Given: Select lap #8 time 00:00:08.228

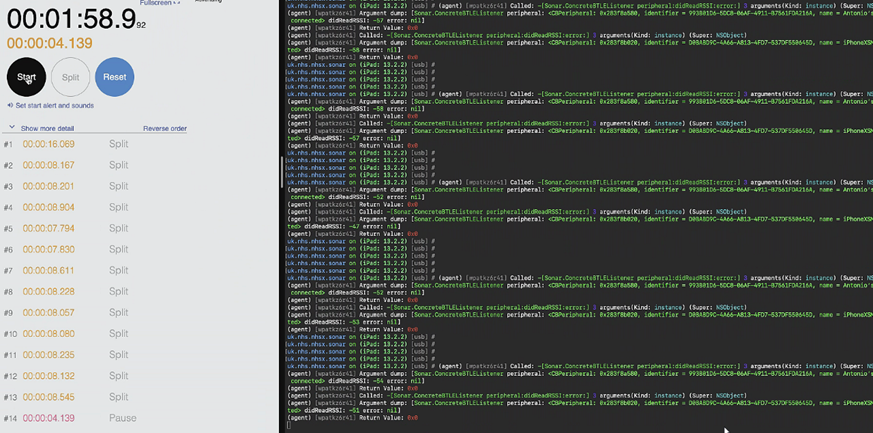Looking at the screenshot, I should click(48, 292).
